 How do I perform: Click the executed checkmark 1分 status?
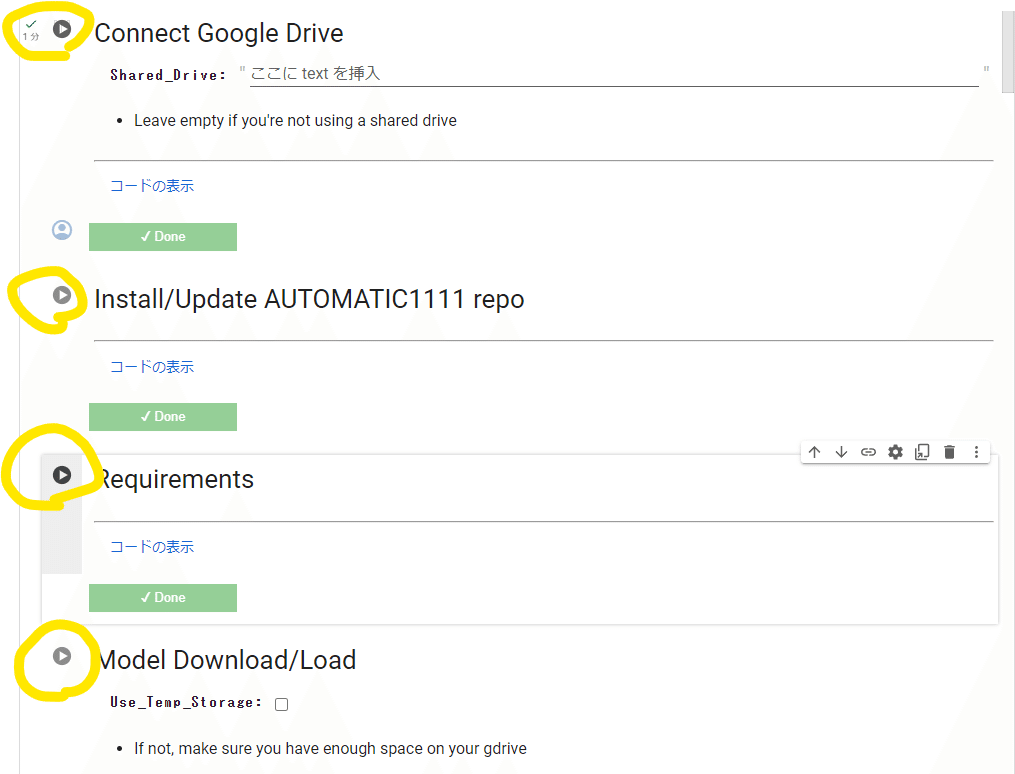(x=31, y=30)
